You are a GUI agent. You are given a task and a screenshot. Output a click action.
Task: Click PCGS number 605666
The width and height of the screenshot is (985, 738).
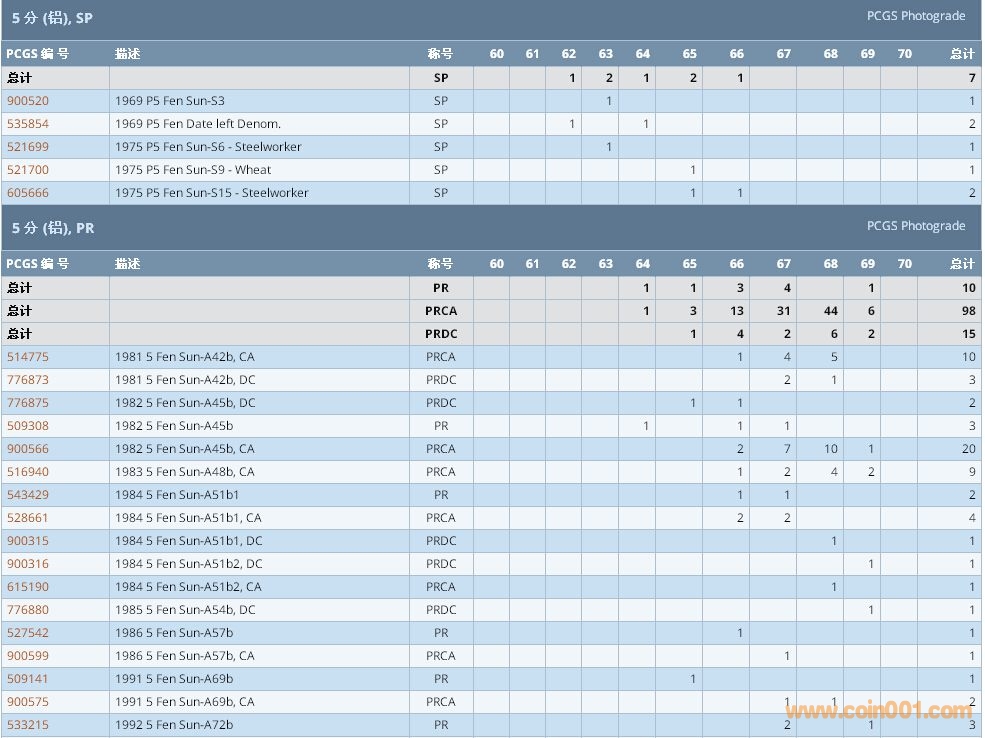28,193
